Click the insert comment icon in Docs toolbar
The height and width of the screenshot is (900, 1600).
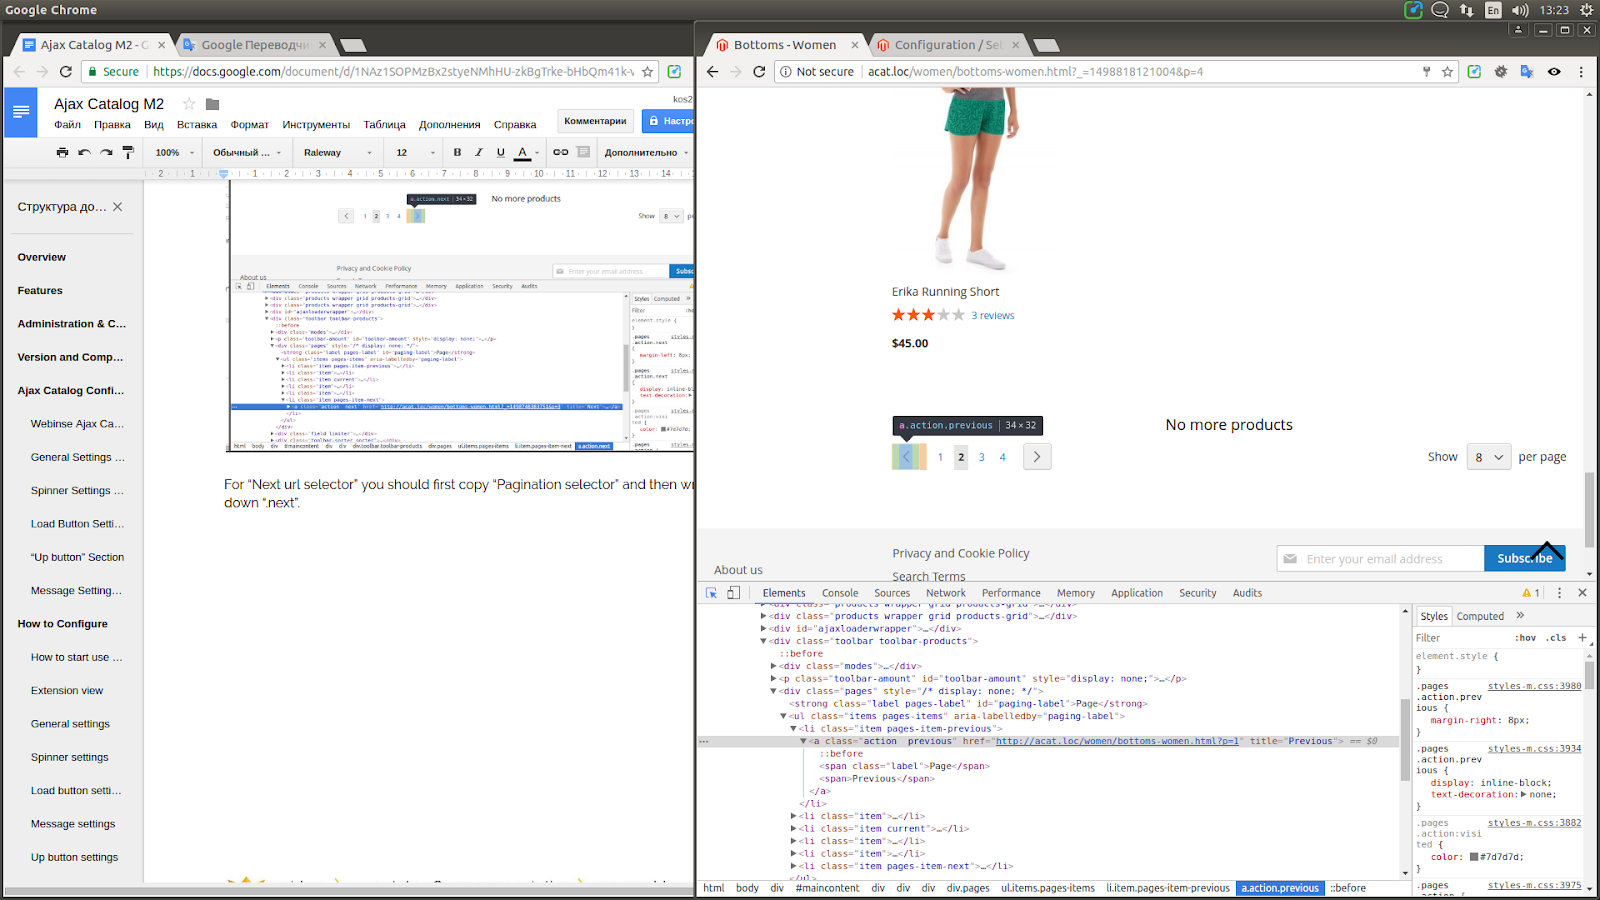(x=583, y=152)
